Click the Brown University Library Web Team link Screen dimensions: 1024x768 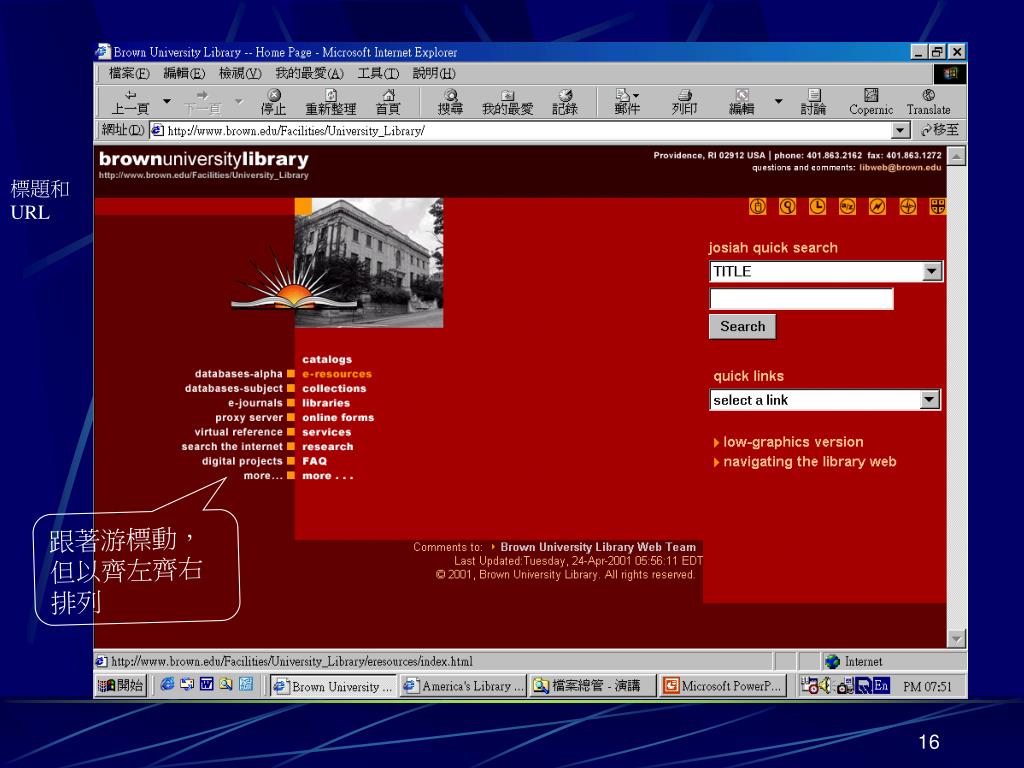pos(598,547)
